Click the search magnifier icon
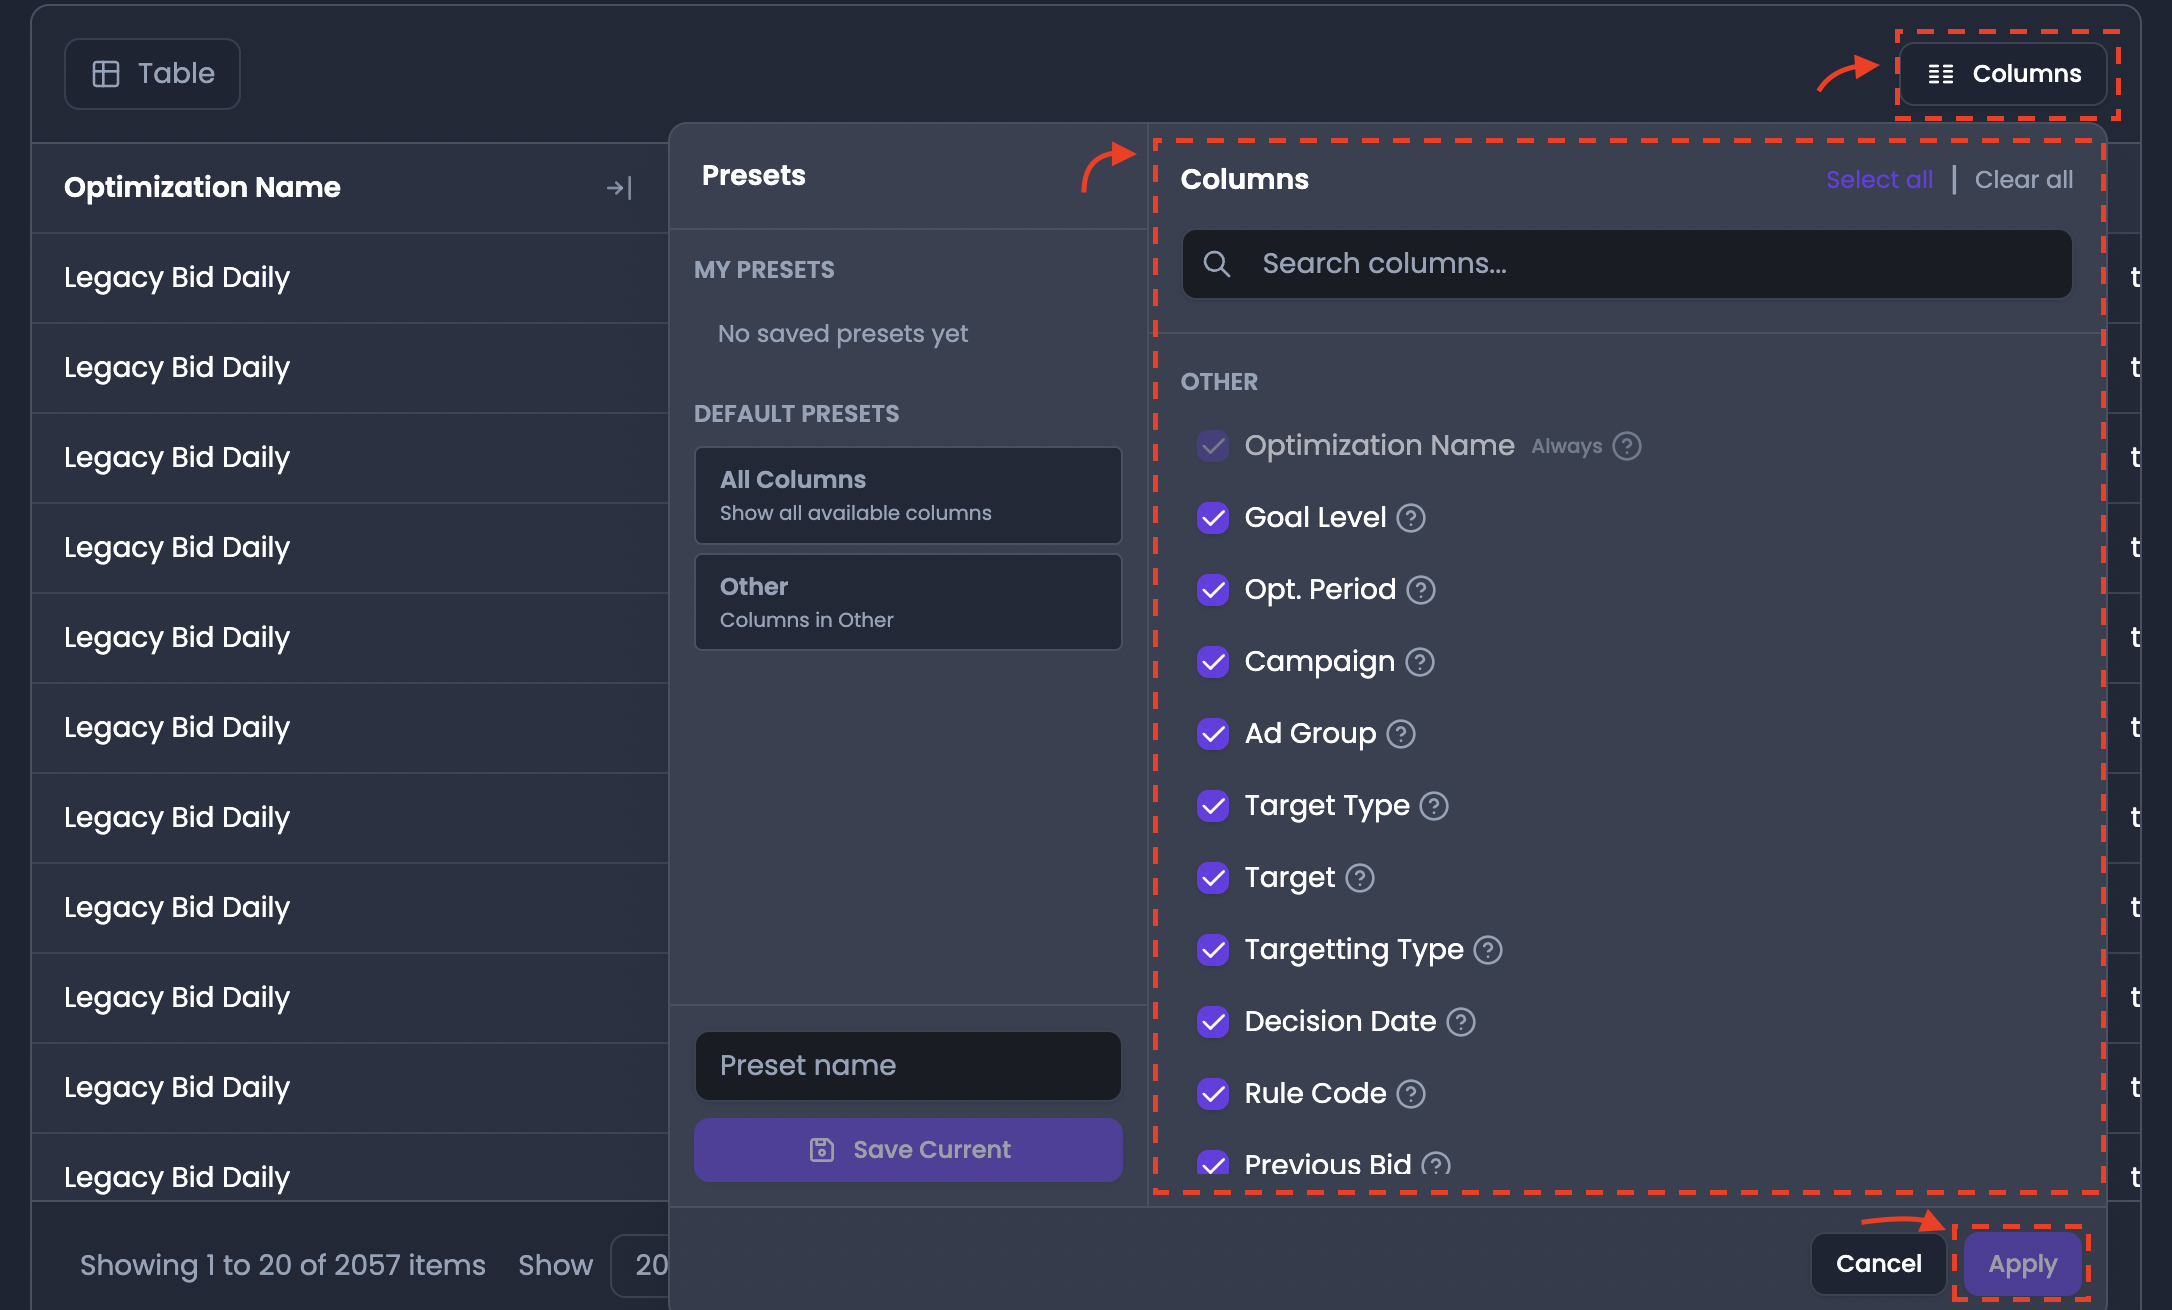Screen dimensions: 2172x1310 [x=1217, y=264]
